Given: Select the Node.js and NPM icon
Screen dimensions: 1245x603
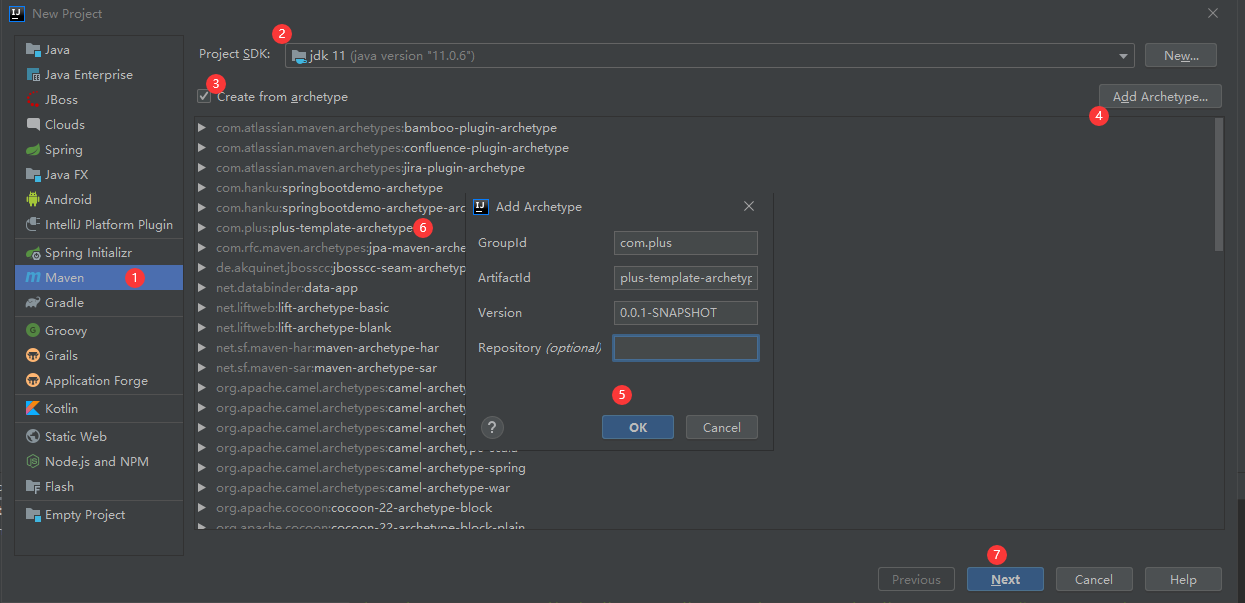Looking at the screenshot, I should click(33, 462).
